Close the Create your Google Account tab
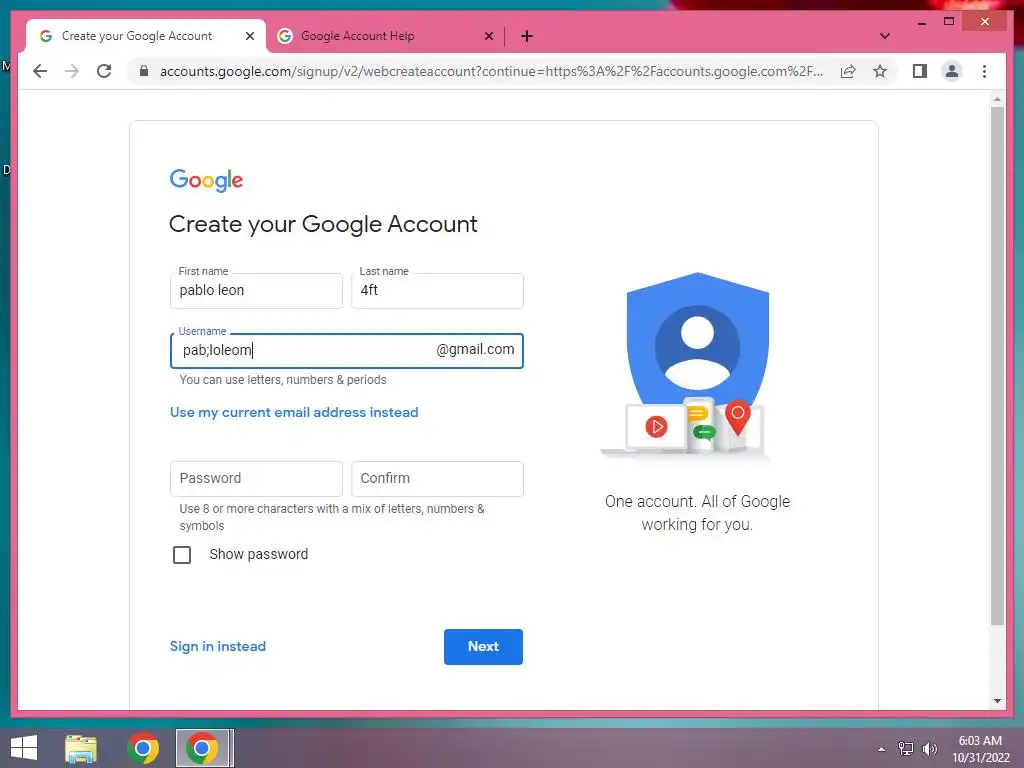The height and width of the screenshot is (768, 1024). [x=249, y=36]
